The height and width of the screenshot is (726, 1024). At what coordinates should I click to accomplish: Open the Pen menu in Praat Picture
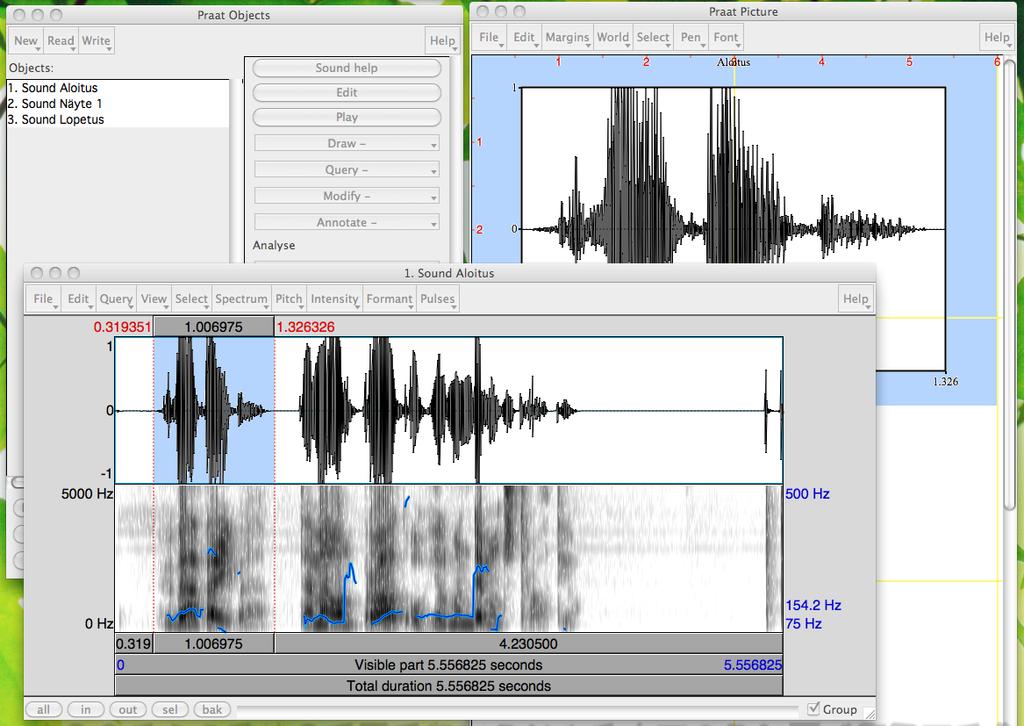coord(690,37)
